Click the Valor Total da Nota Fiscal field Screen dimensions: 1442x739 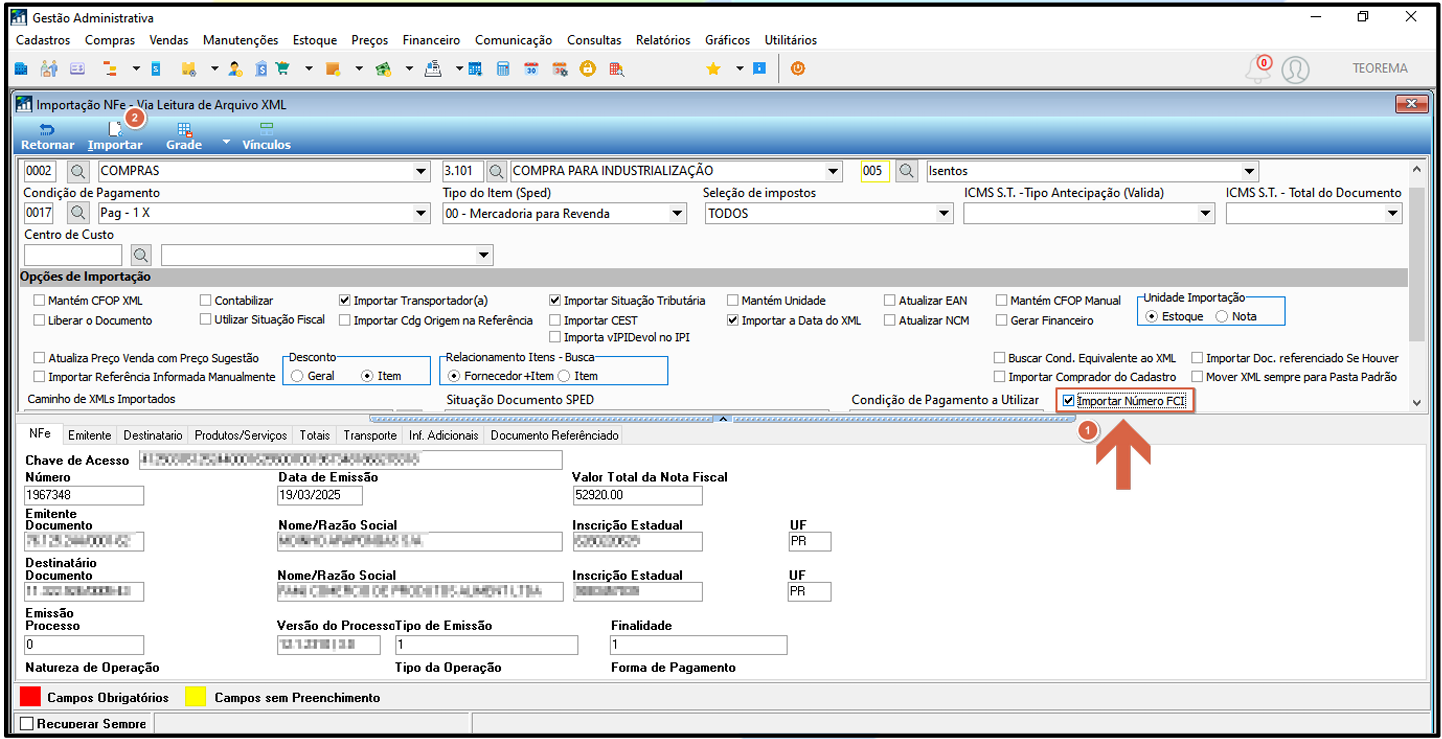pyautogui.click(x=637, y=495)
